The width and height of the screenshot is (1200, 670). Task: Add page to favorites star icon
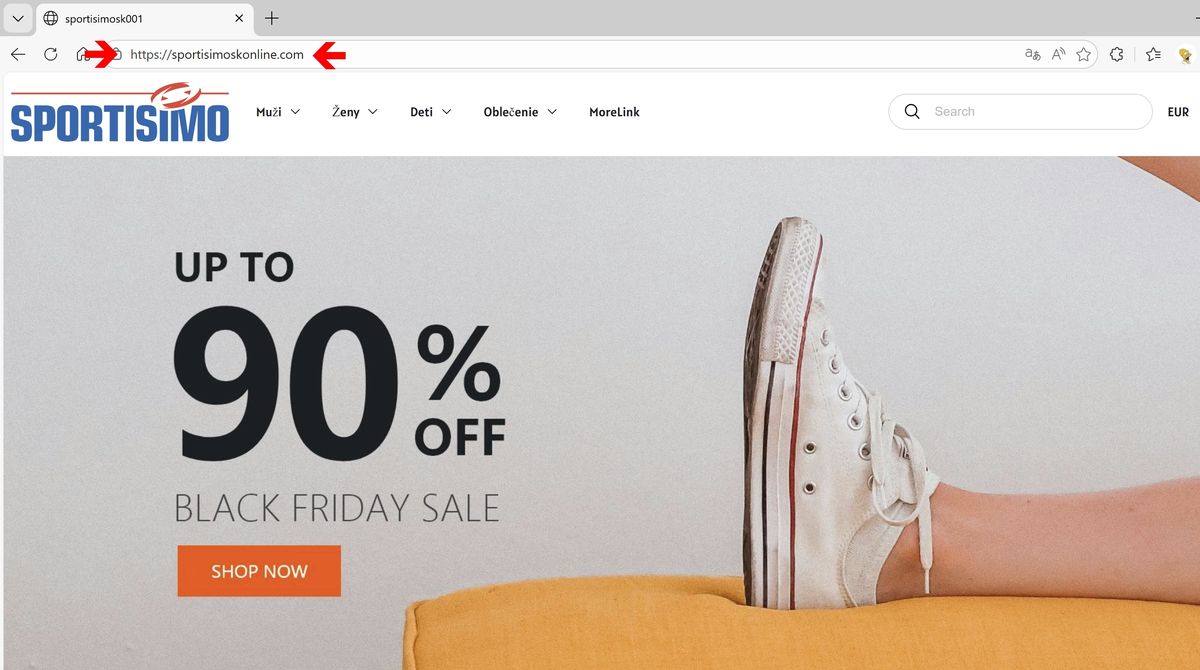pyautogui.click(x=1083, y=55)
